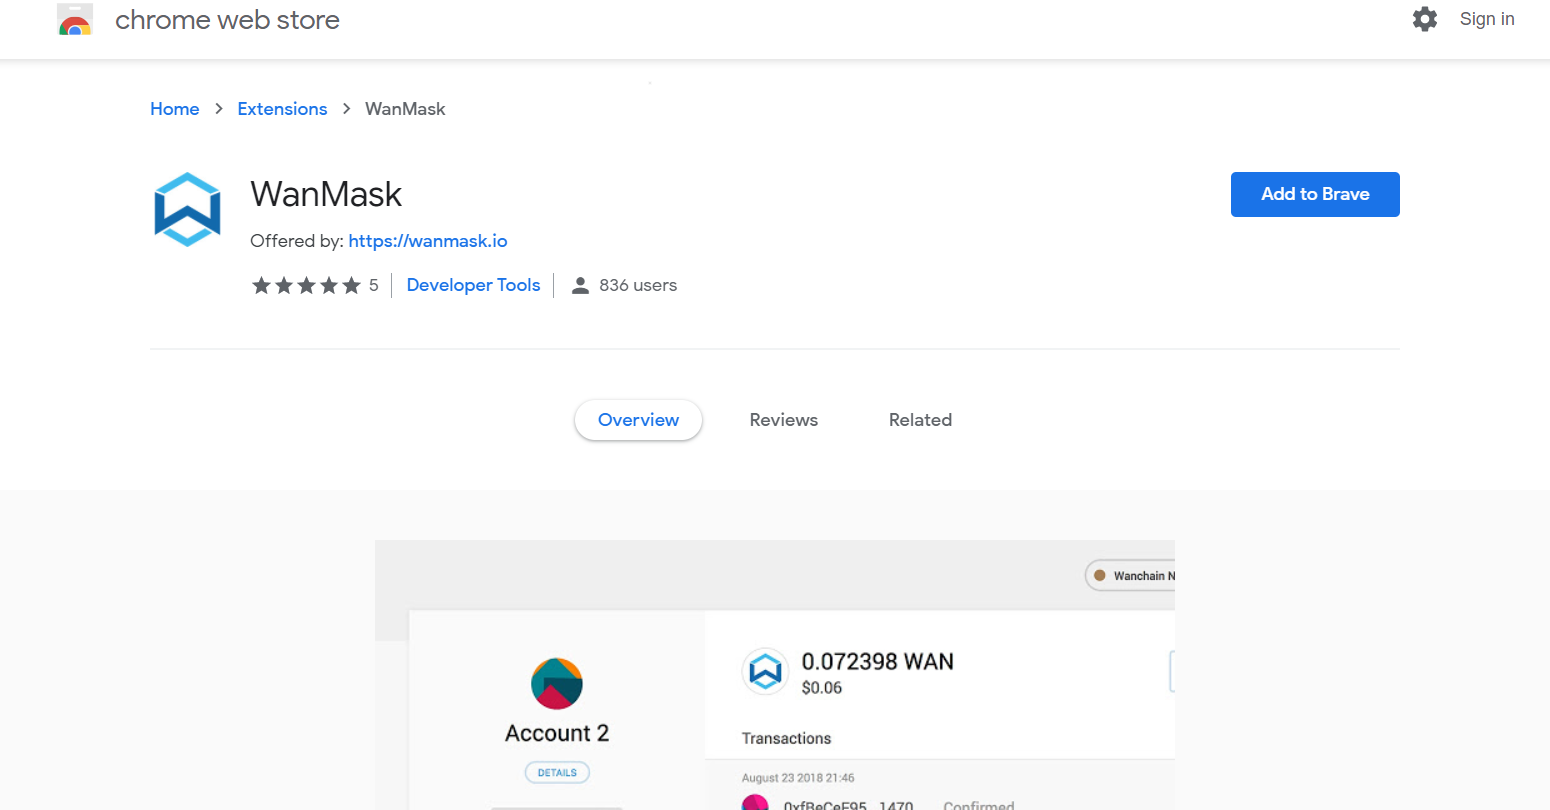Click the WAN token logo beside balance
Screen dimensions: 1550x810
tap(765, 671)
